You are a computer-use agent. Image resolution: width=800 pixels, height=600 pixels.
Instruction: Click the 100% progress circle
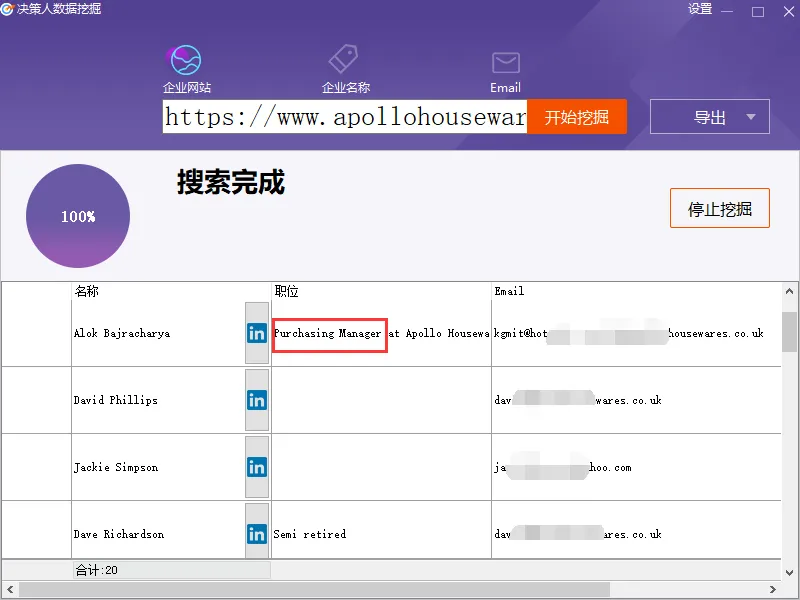(x=78, y=216)
